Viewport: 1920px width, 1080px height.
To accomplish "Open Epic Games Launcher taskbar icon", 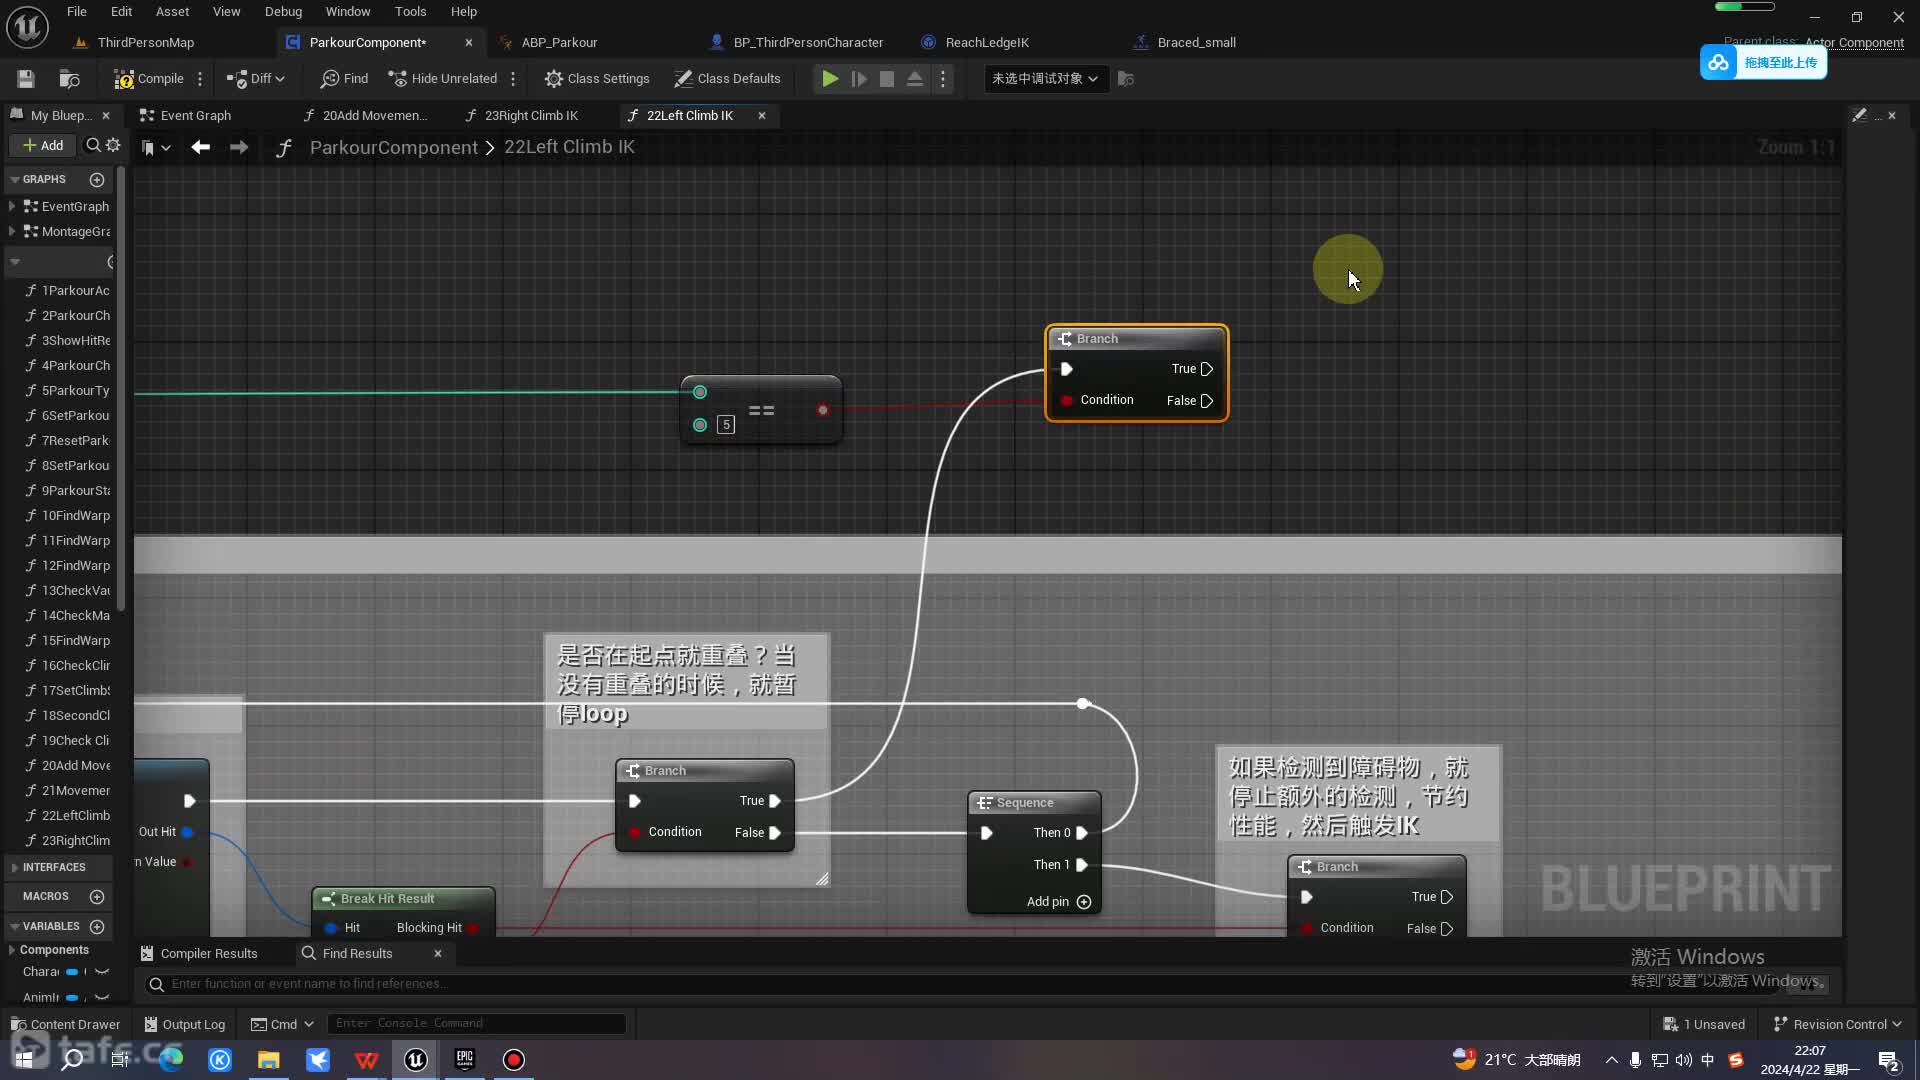I will pyautogui.click(x=465, y=1060).
